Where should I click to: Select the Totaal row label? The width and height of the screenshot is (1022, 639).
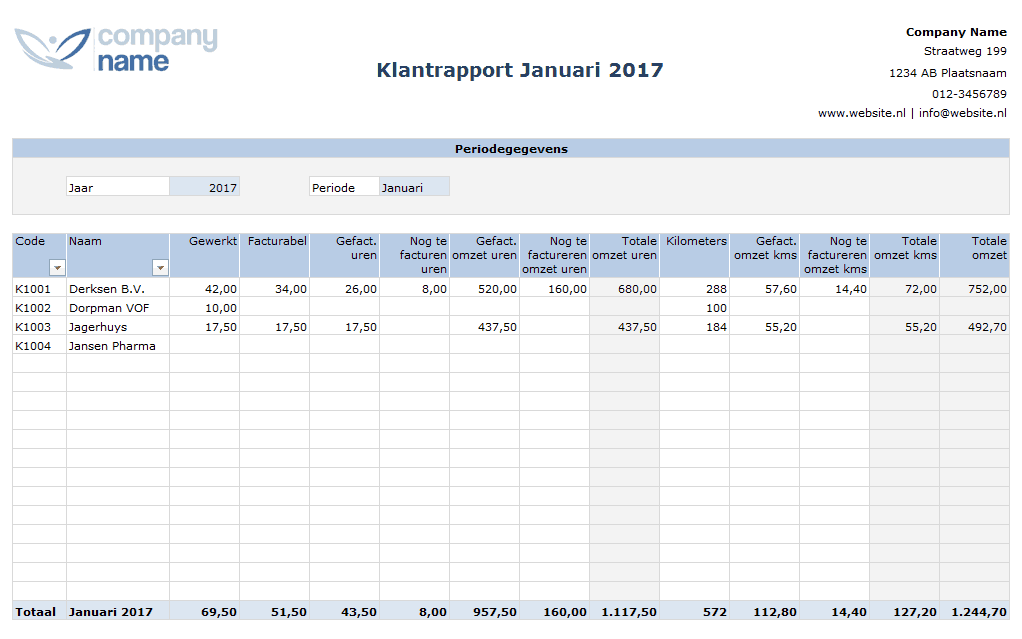35,611
